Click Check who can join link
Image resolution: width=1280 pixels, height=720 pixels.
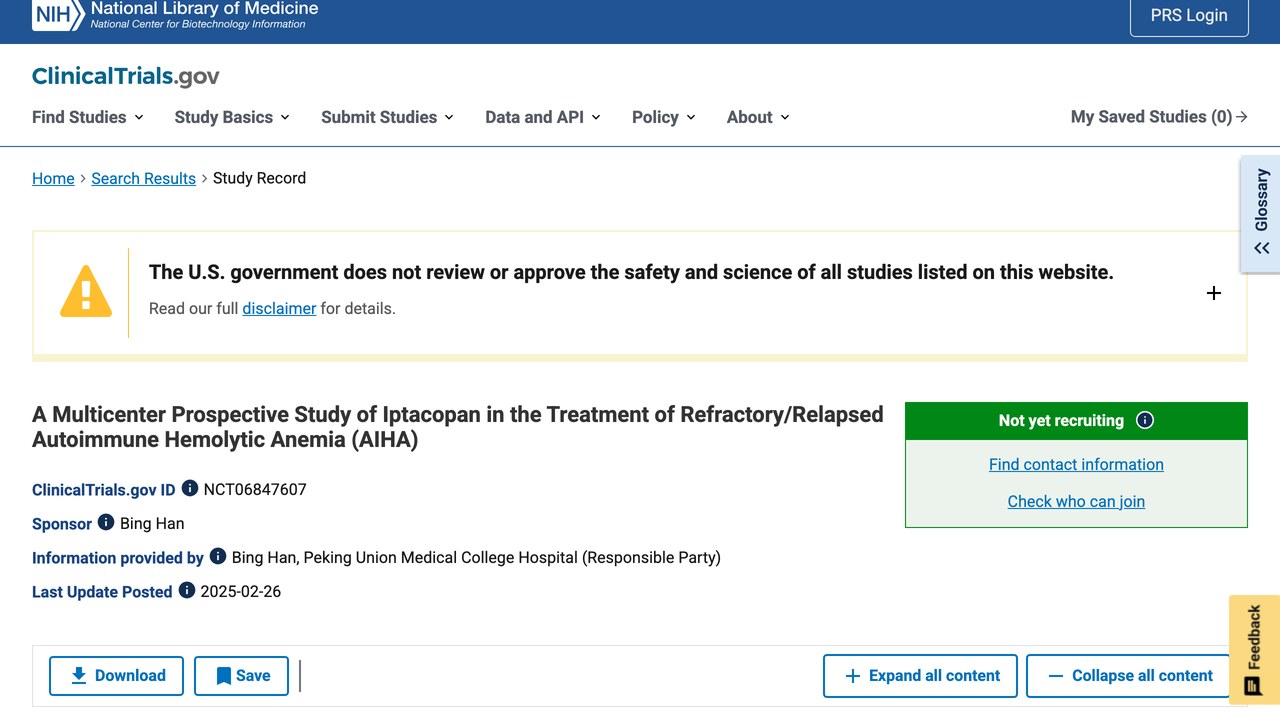tap(1076, 501)
